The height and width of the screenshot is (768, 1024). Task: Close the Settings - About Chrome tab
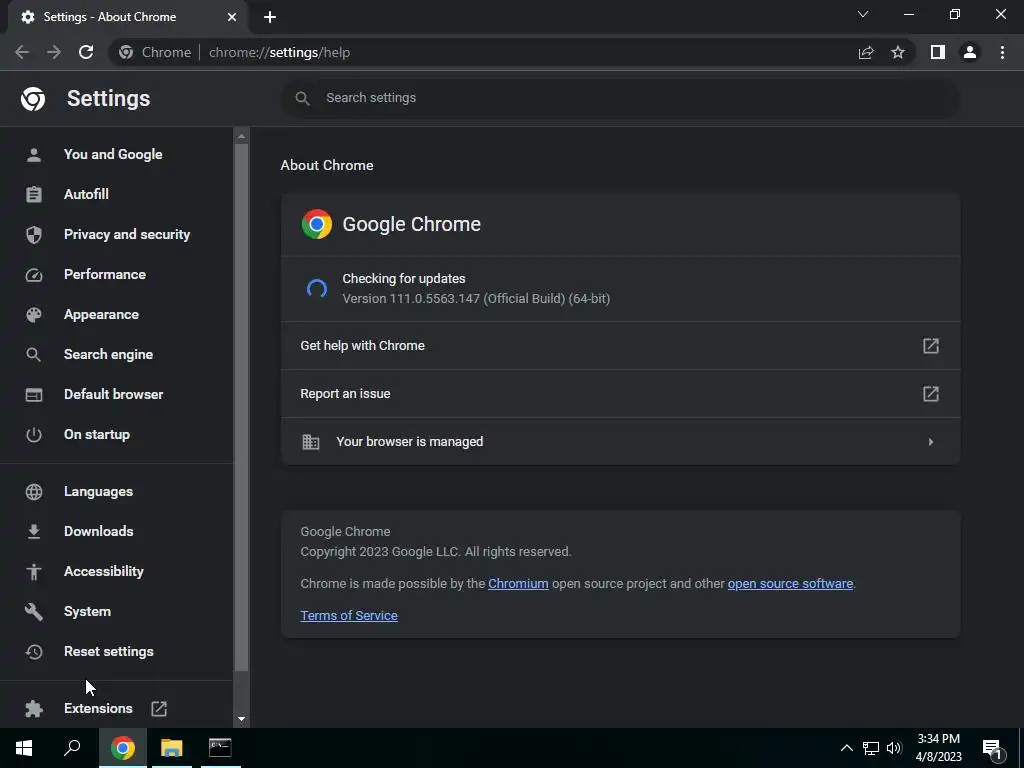232,17
